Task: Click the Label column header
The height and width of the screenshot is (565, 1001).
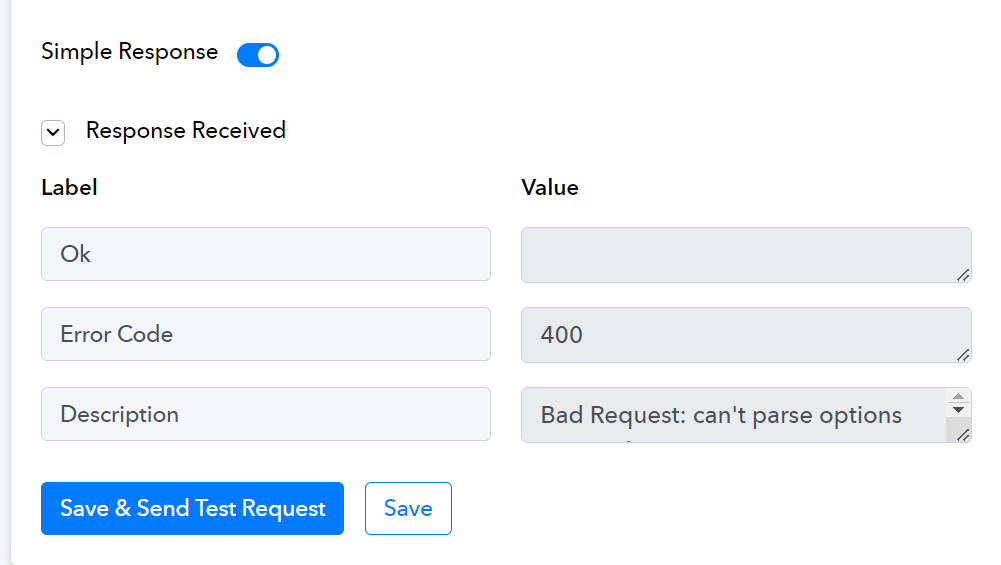Action: click(x=70, y=188)
